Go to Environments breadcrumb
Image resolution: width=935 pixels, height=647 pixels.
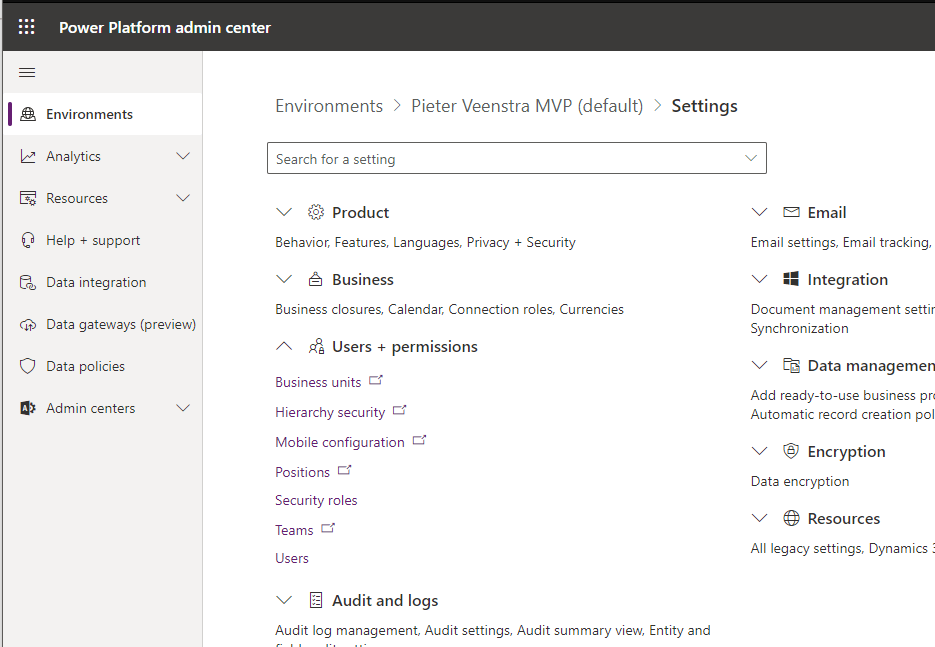pos(329,106)
